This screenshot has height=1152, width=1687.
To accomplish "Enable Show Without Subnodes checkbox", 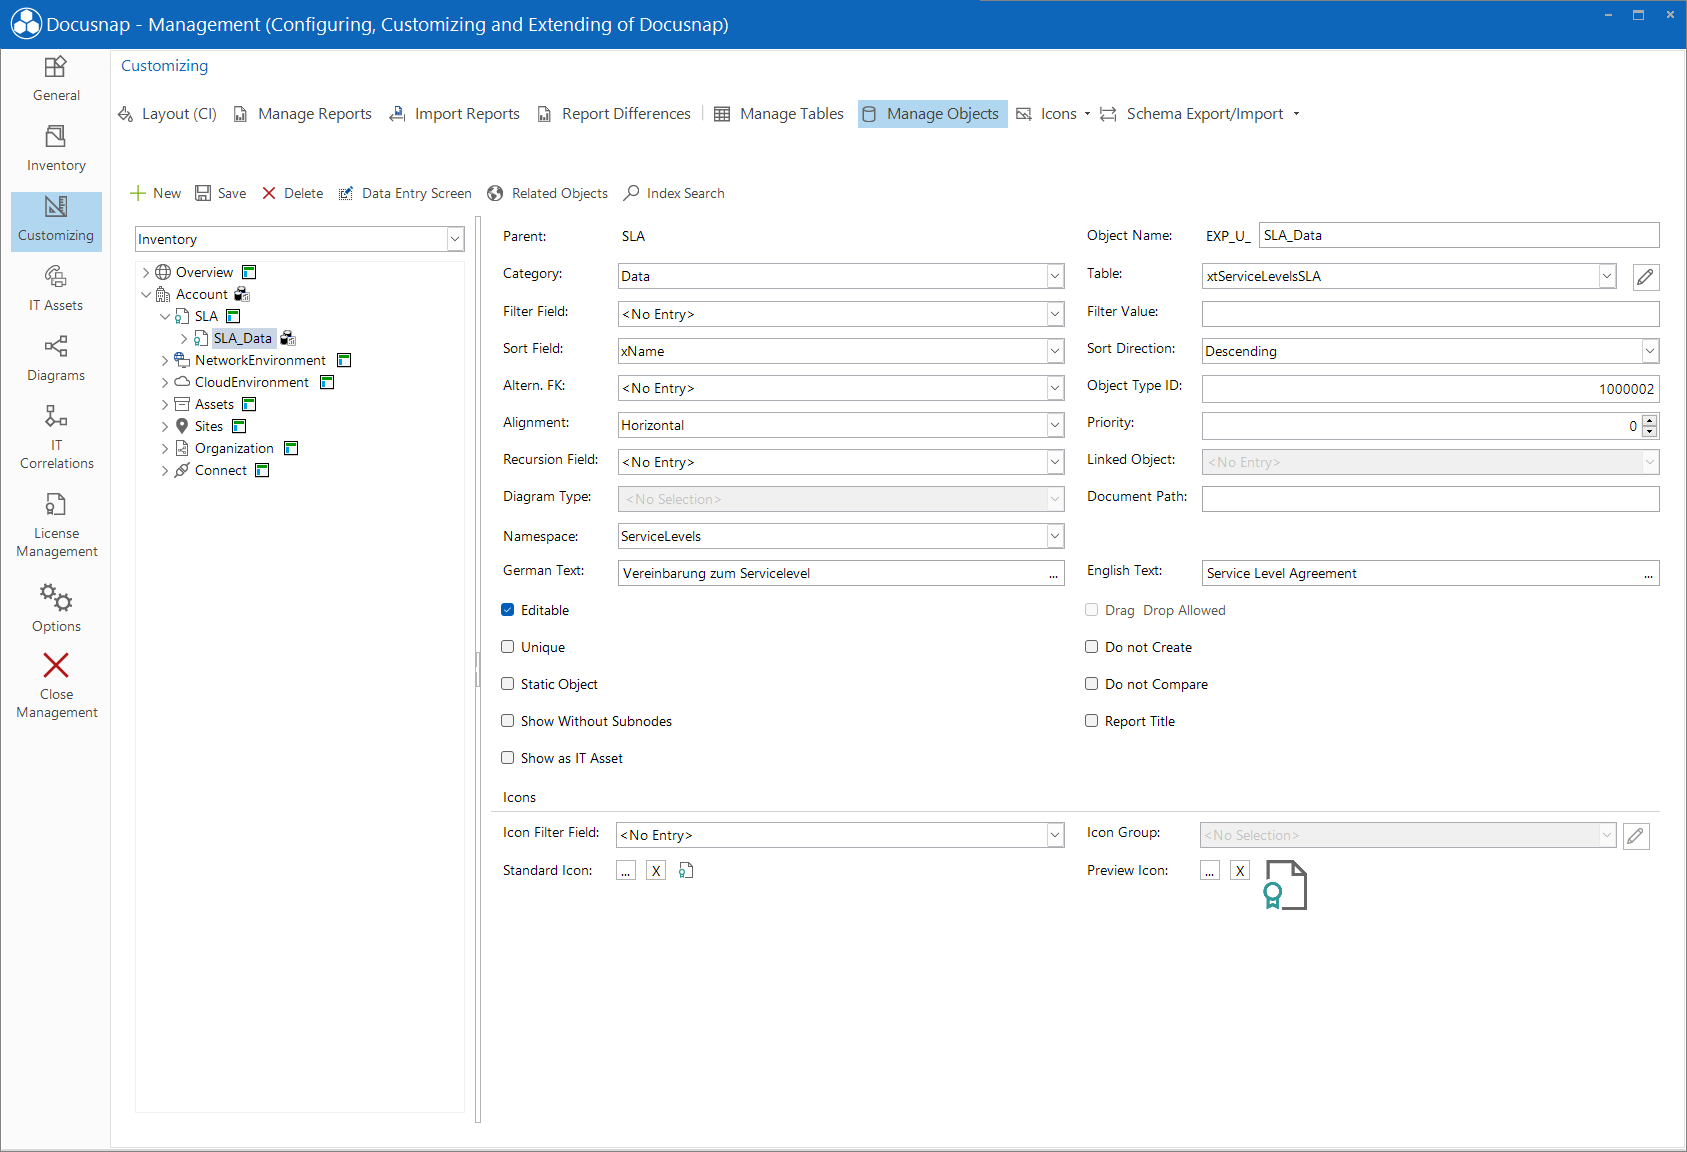I will click(x=508, y=721).
